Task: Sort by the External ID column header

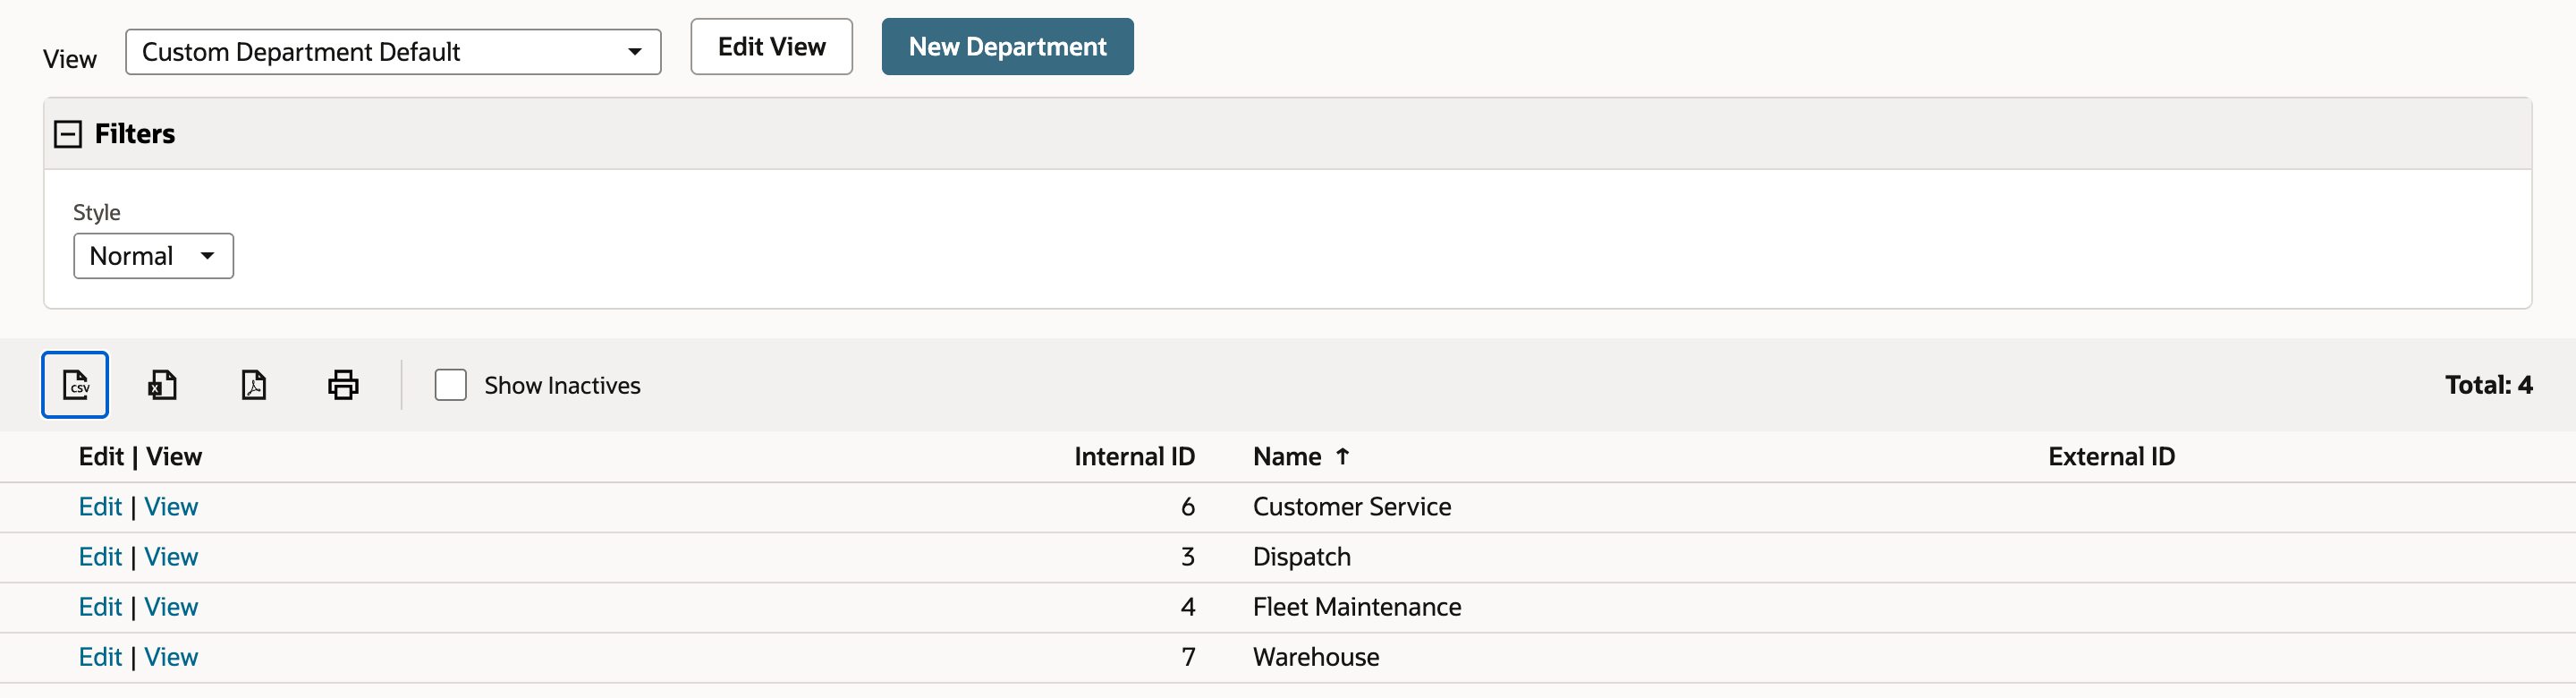Action: click(x=2111, y=457)
